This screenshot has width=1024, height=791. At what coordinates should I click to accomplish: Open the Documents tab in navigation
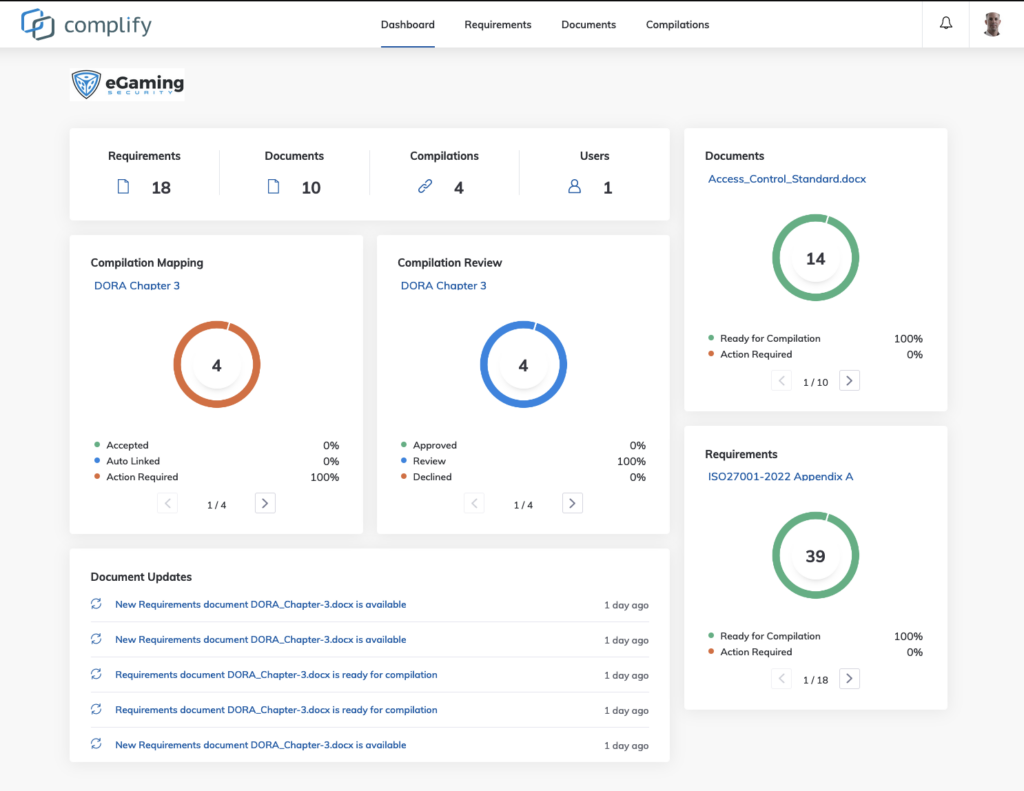pos(588,24)
